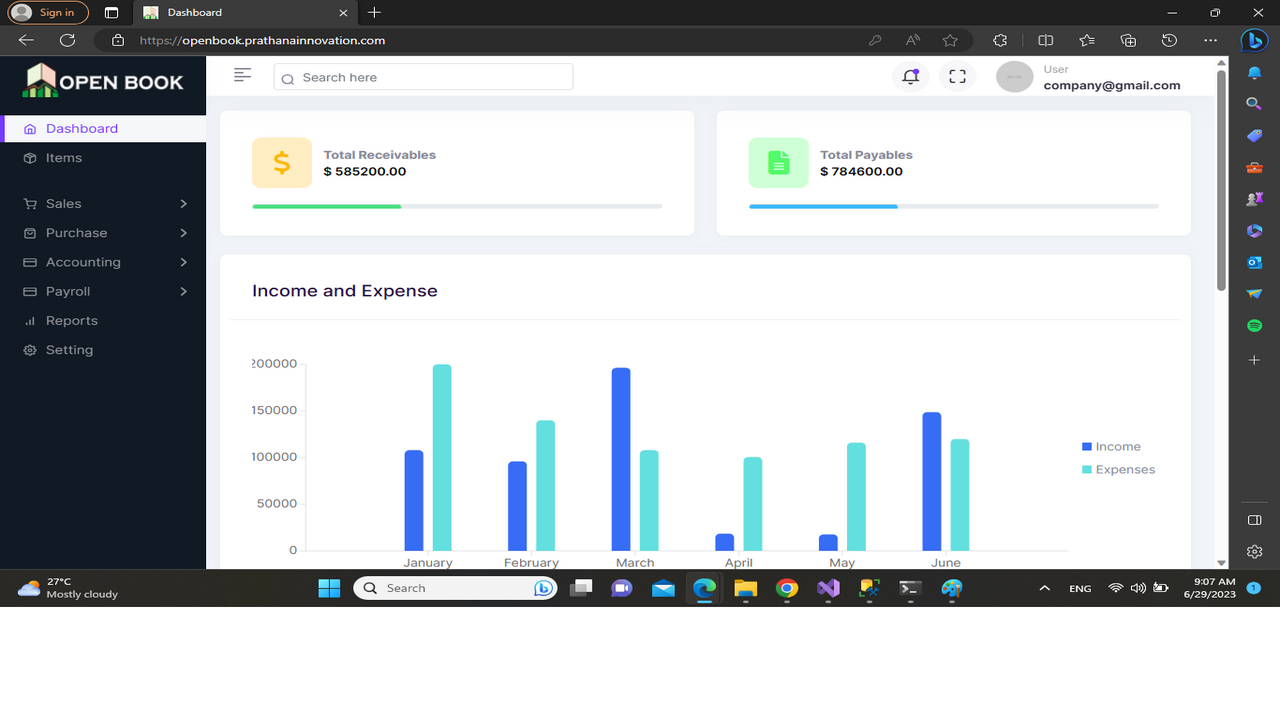Viewport: 1280px width, 720px height.
Task: Click the green payables document icon
Action: [x=778, y=162]
